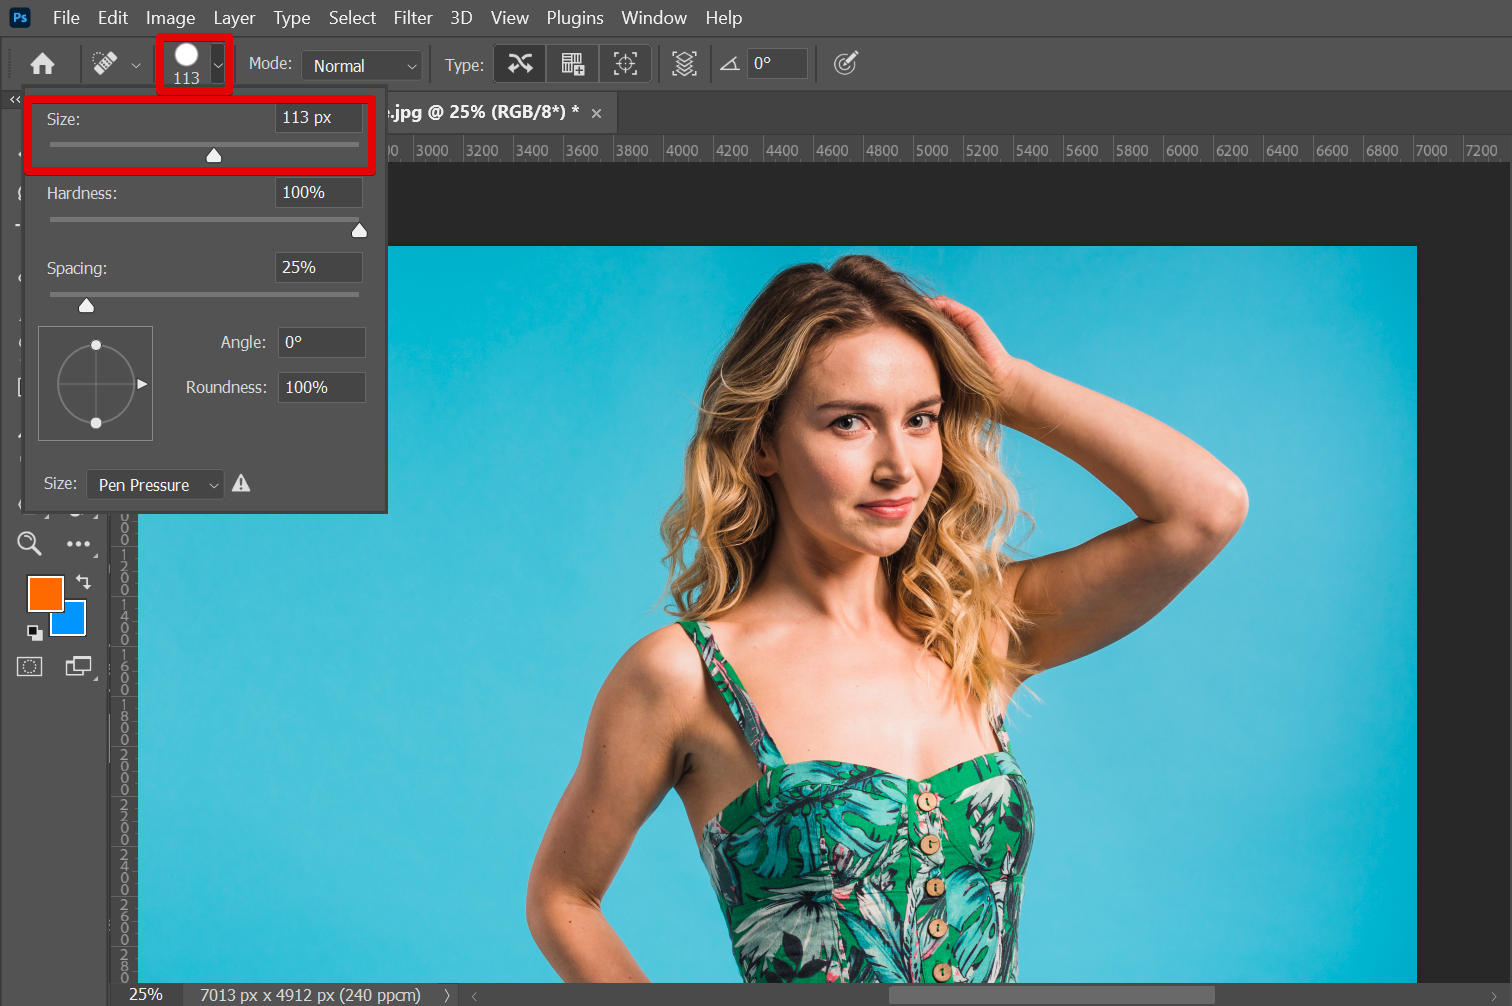The width and height of the screenshot is (1512, 1006).
Task: Toggle Sample All Layers option
Action: click(684, 64)
